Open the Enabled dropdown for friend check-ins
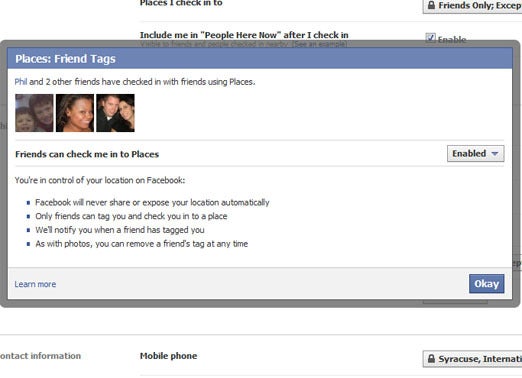The image size is (522, 378). (475, 154)
